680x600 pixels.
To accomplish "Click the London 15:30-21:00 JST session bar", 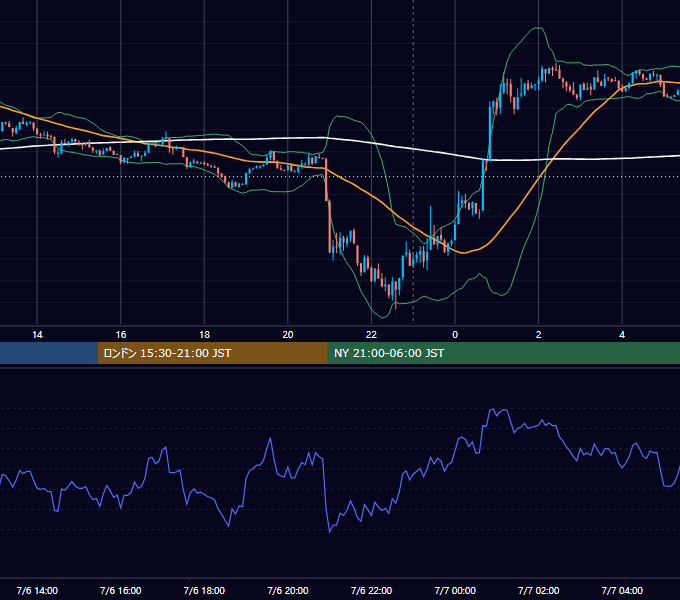I will (x=212, y=353).
